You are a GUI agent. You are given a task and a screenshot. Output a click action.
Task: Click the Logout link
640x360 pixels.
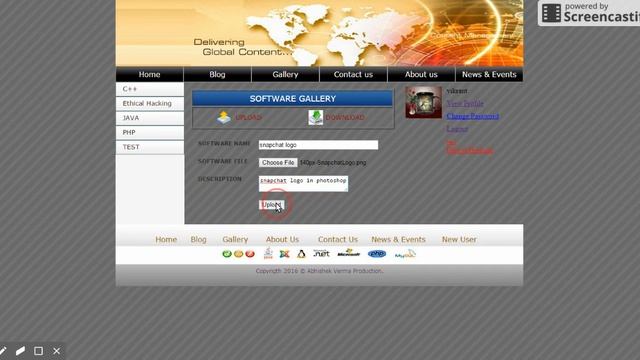(457, 129)
